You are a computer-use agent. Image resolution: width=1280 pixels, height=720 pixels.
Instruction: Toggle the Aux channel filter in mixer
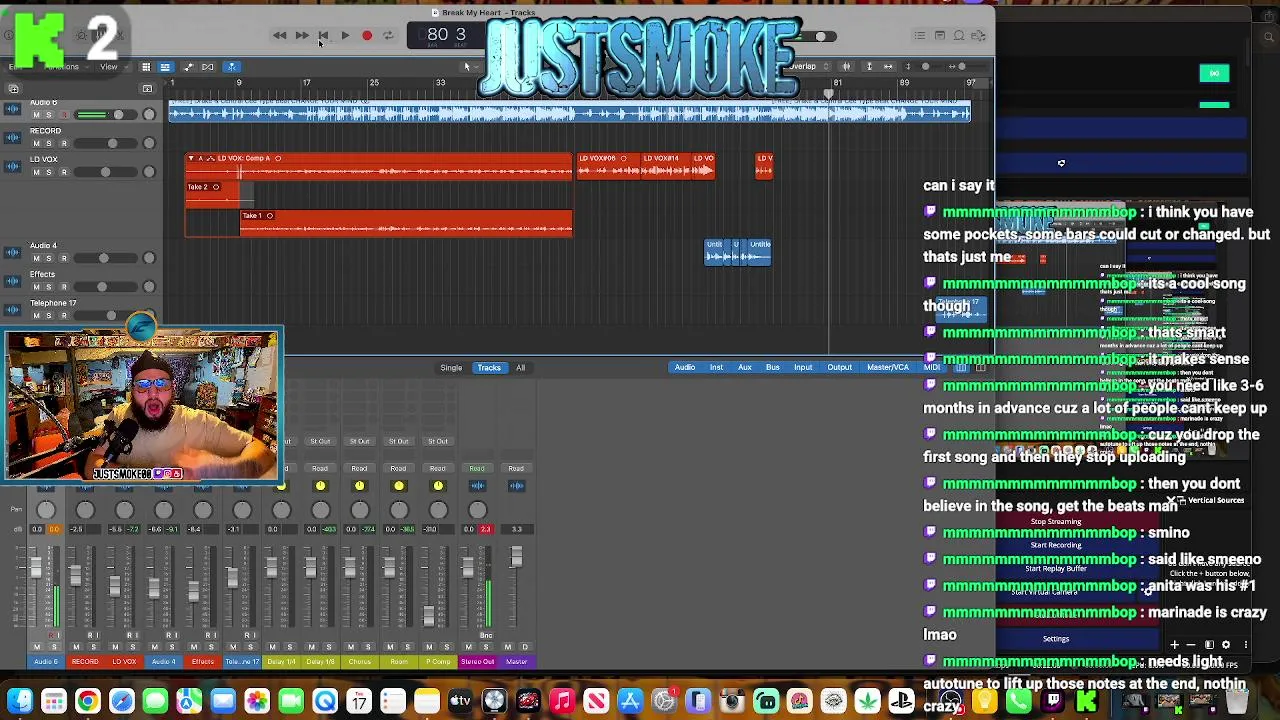[745, 368]
